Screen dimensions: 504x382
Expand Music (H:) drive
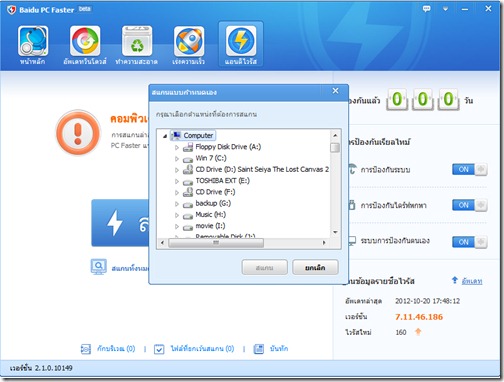[177, 215]
